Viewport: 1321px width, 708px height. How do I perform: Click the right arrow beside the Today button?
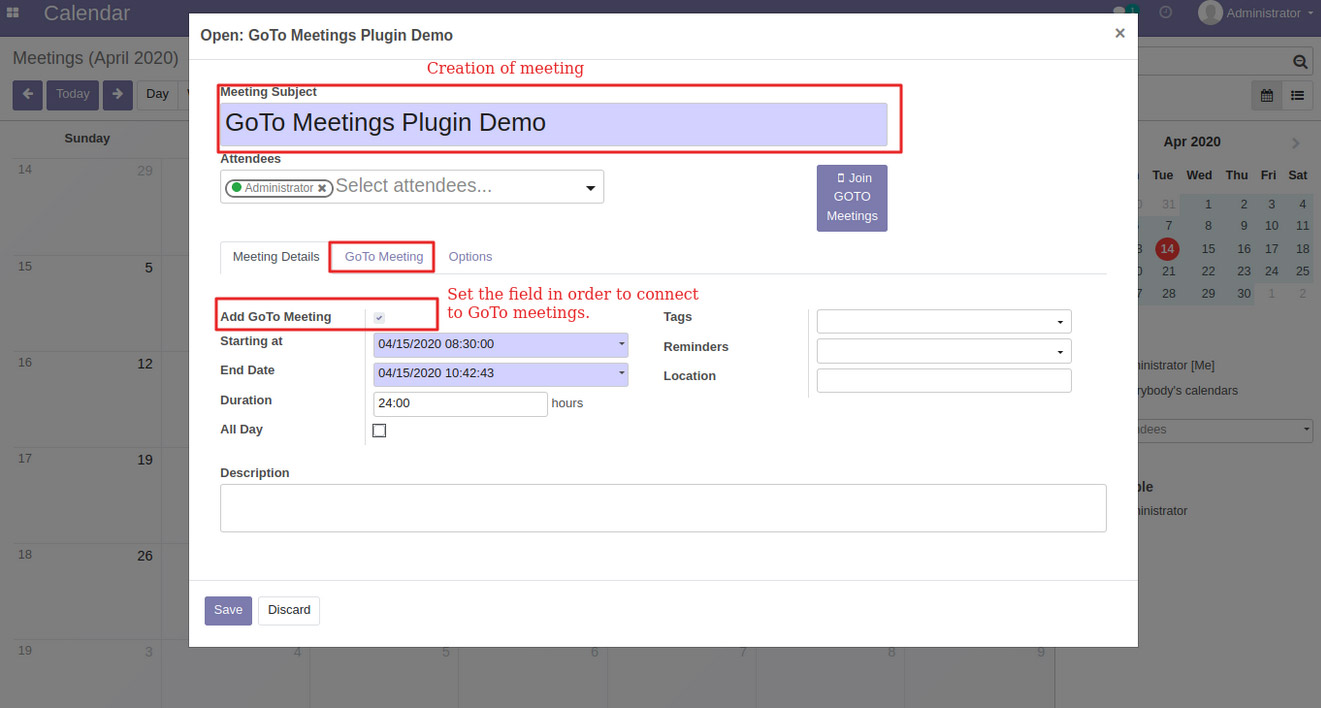click(117, 95)
